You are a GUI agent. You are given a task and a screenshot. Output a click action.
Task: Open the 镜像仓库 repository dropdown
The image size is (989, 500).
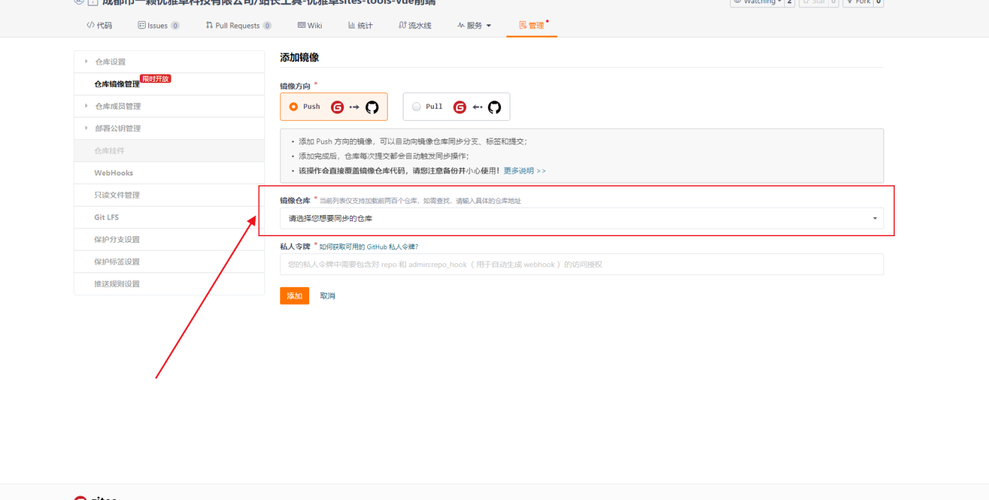(582, 218)
